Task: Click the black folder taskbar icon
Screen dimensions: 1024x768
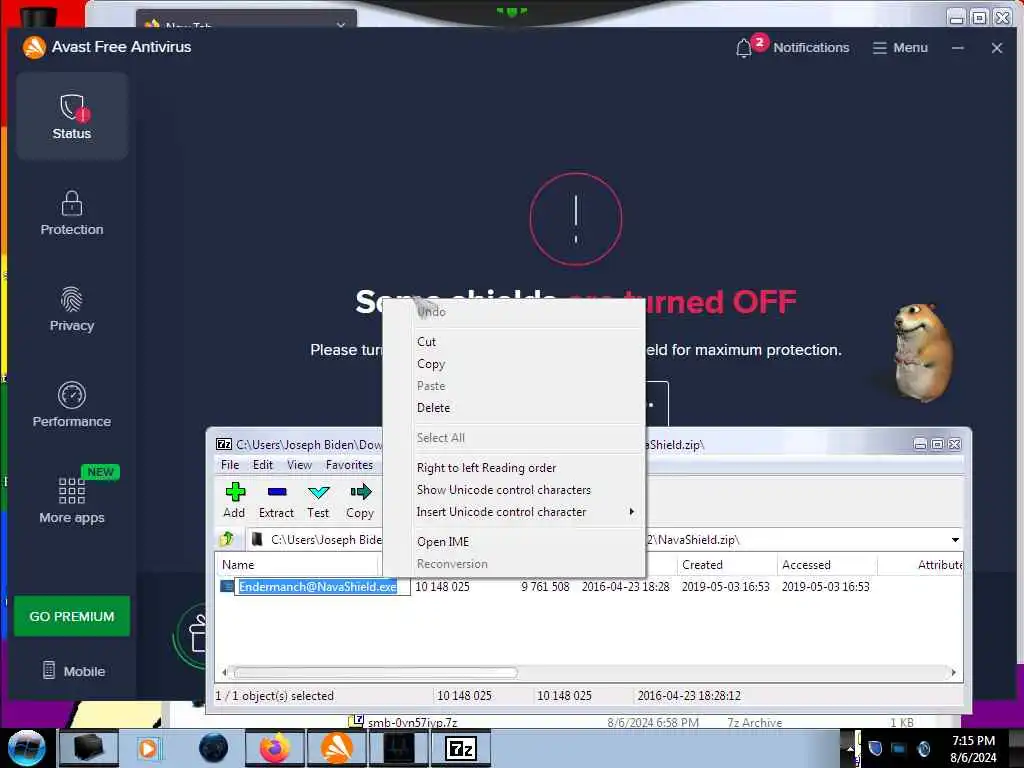Action: tap(89, 748)
